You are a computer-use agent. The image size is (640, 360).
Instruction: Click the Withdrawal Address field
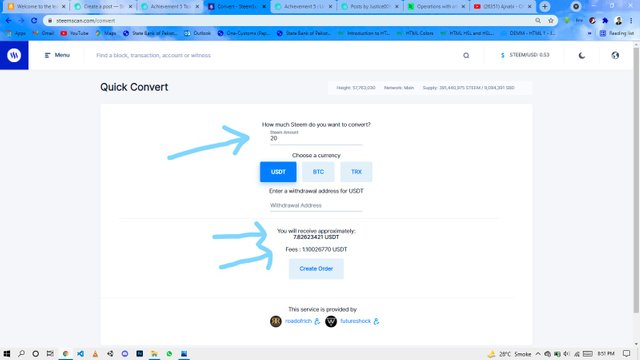click(316, 205)
